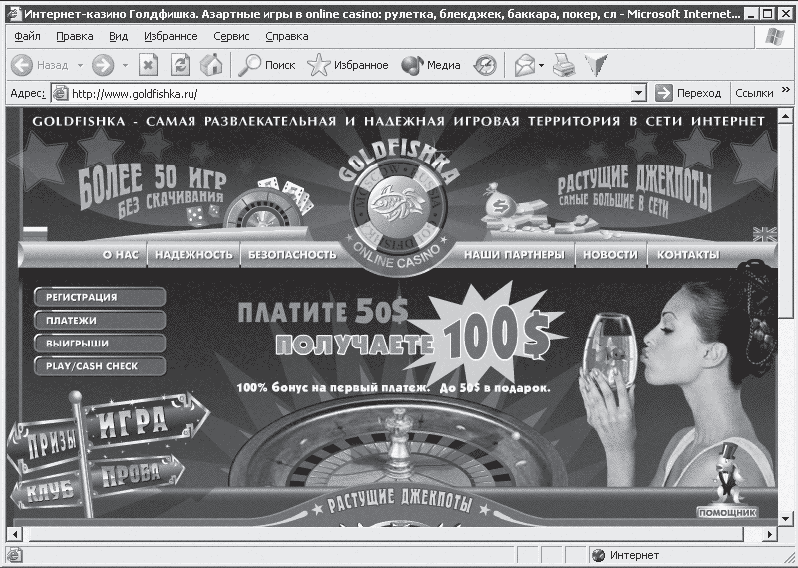
Task: Open the History clock icon
Action: tap(485, 65)
